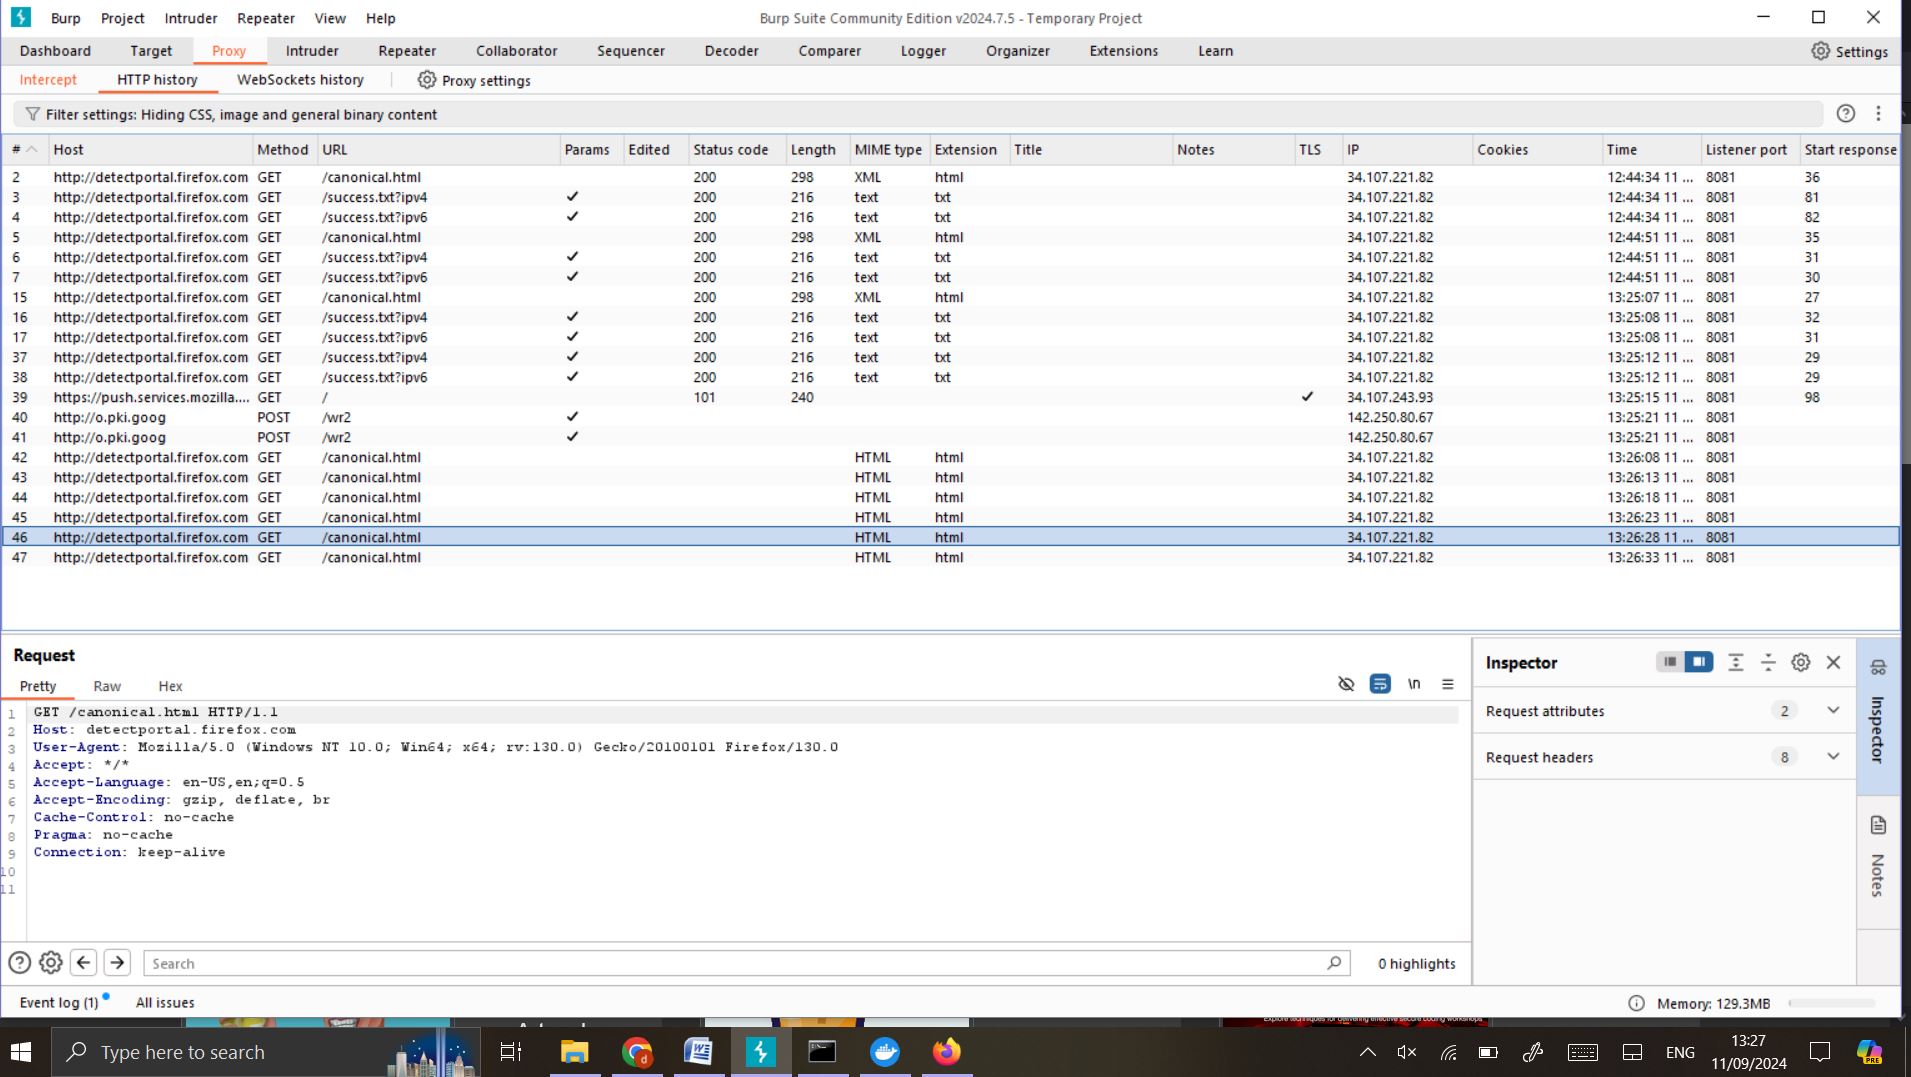Open the filter bar overflow menu
The width and height of the screenshot is (1911, 1077).
(1879, 114)
